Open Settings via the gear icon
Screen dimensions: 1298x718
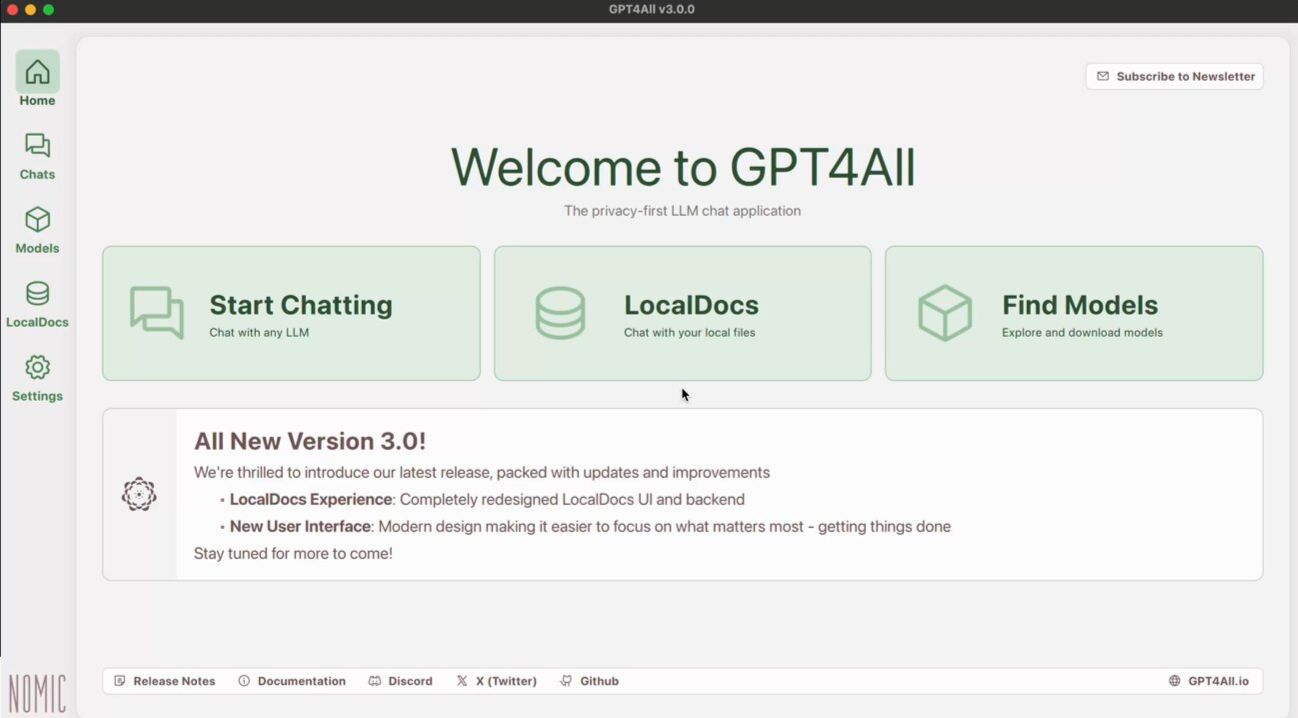pos(37,368)
